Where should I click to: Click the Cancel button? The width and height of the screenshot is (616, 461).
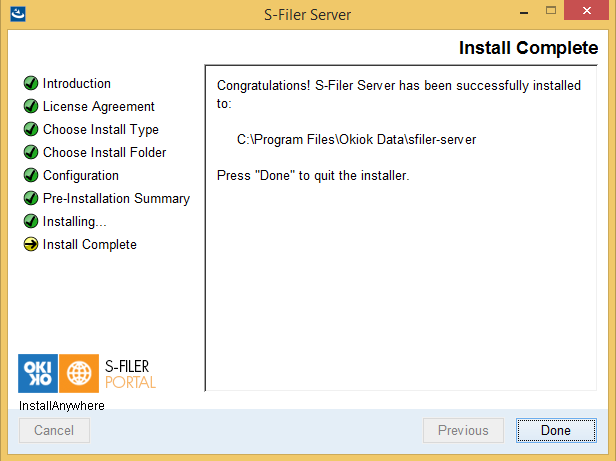54,430
